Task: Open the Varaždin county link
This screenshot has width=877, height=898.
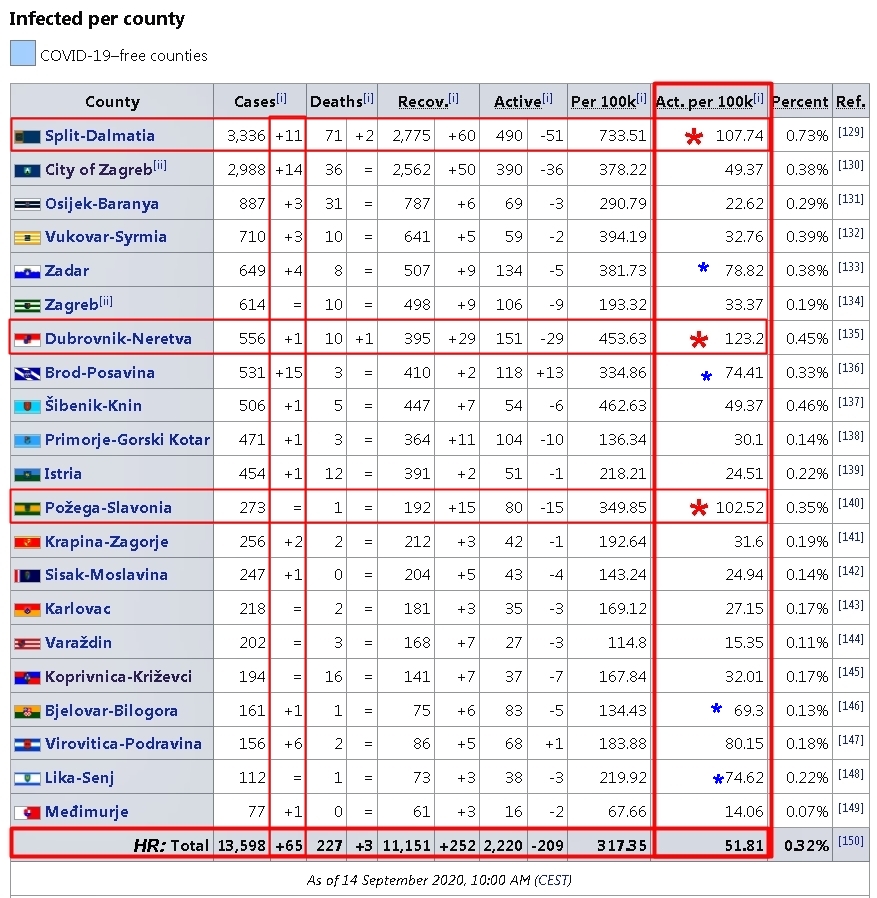Action: (78, 643)
